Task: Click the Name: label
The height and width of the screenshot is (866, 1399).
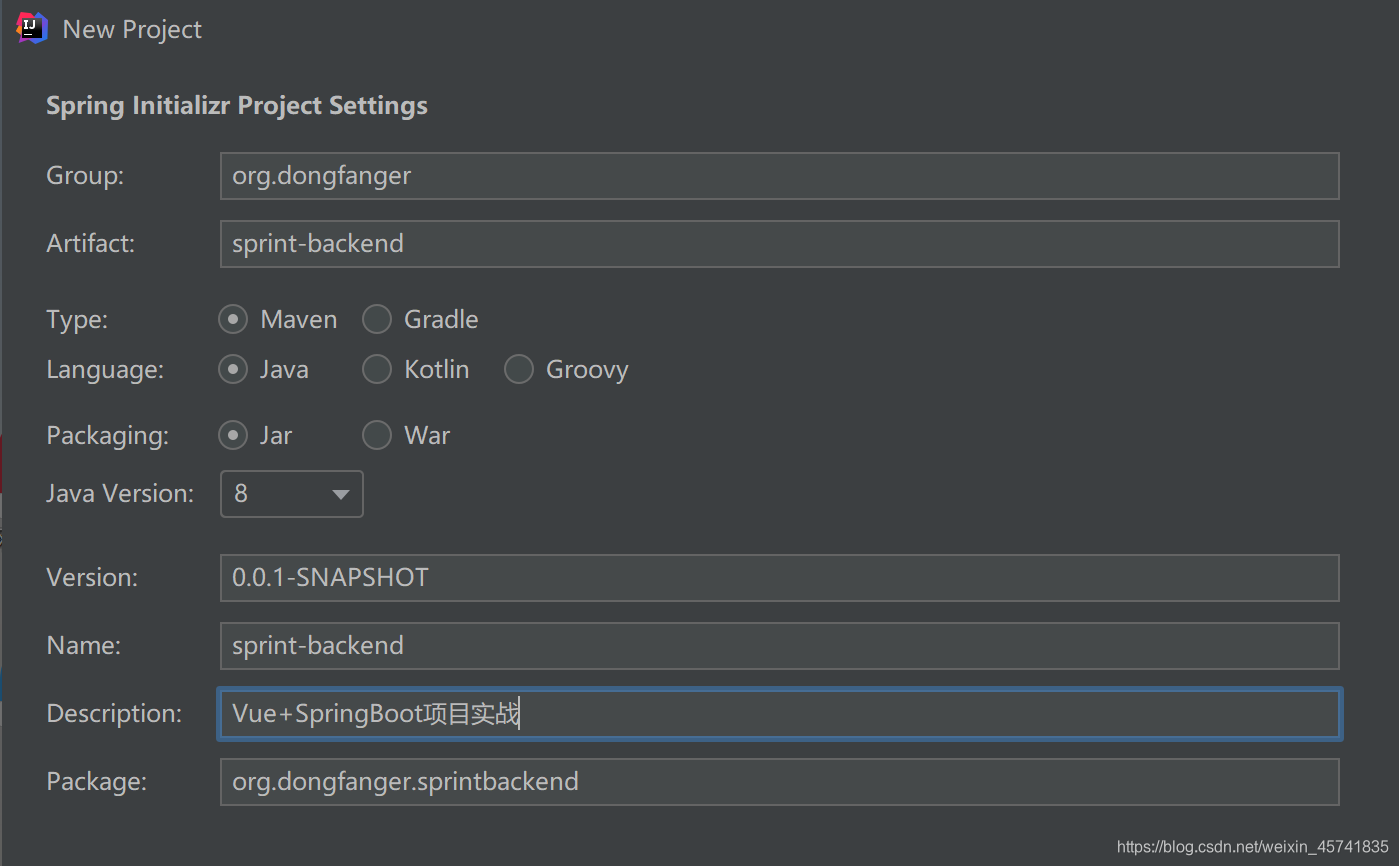Action: coord(83,646)
